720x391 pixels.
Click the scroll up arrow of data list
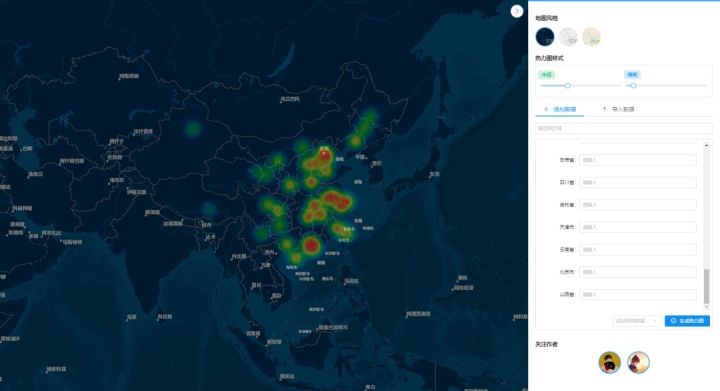[706, 145]
